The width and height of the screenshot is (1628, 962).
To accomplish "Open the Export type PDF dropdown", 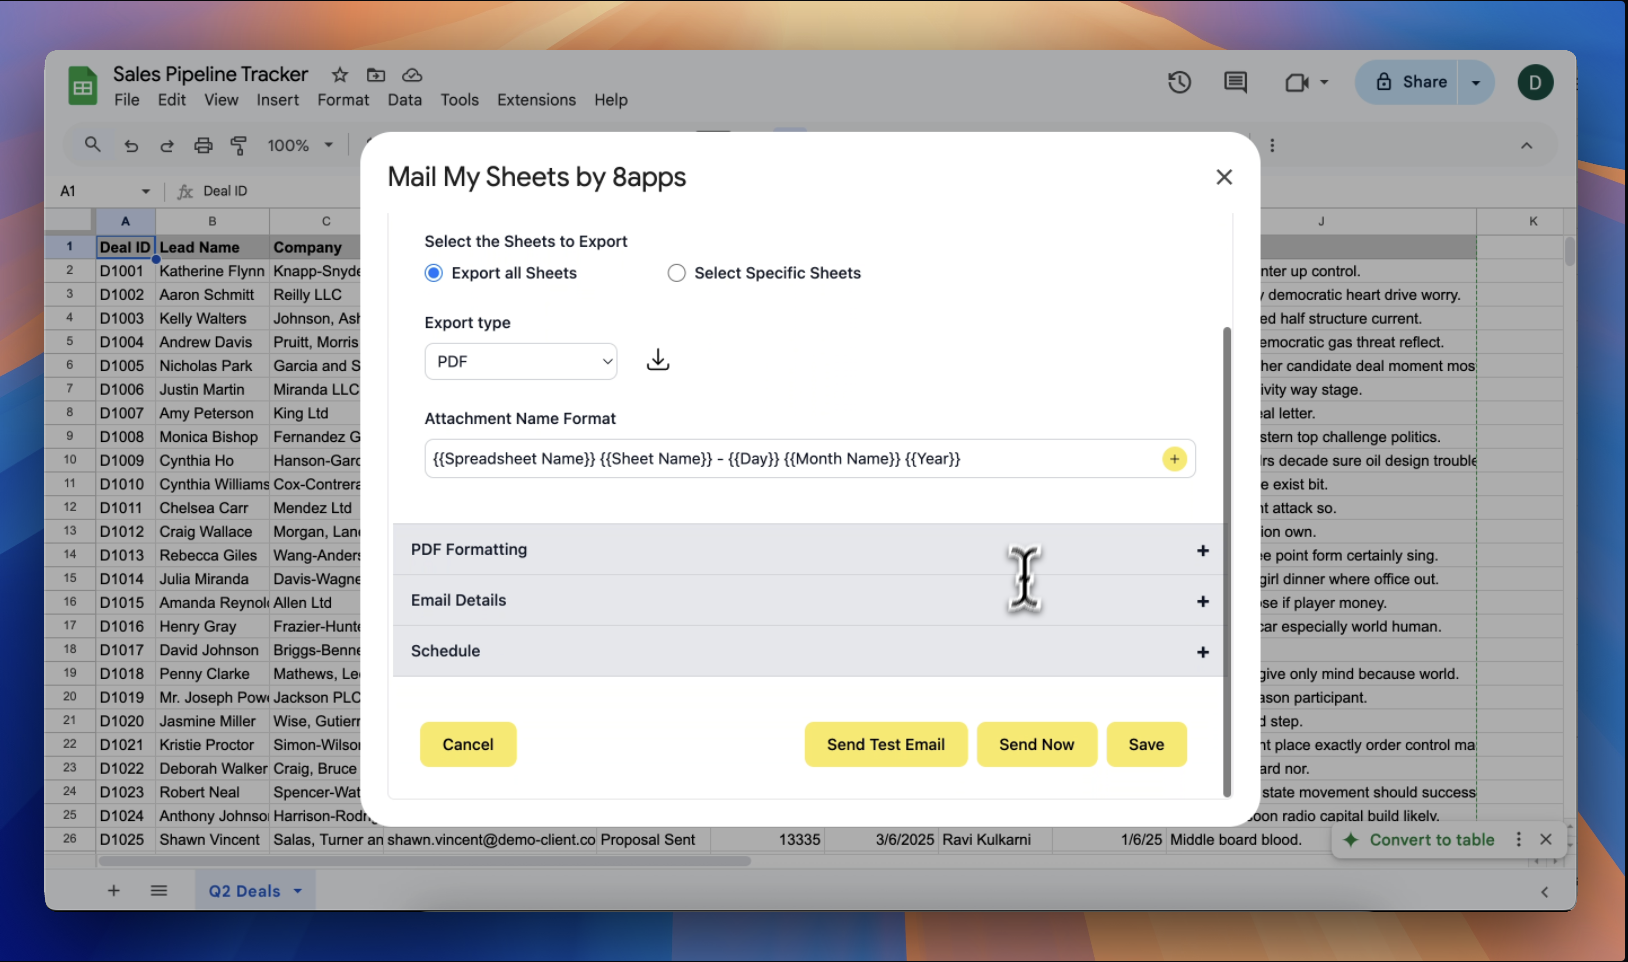I will click(520, 362).
